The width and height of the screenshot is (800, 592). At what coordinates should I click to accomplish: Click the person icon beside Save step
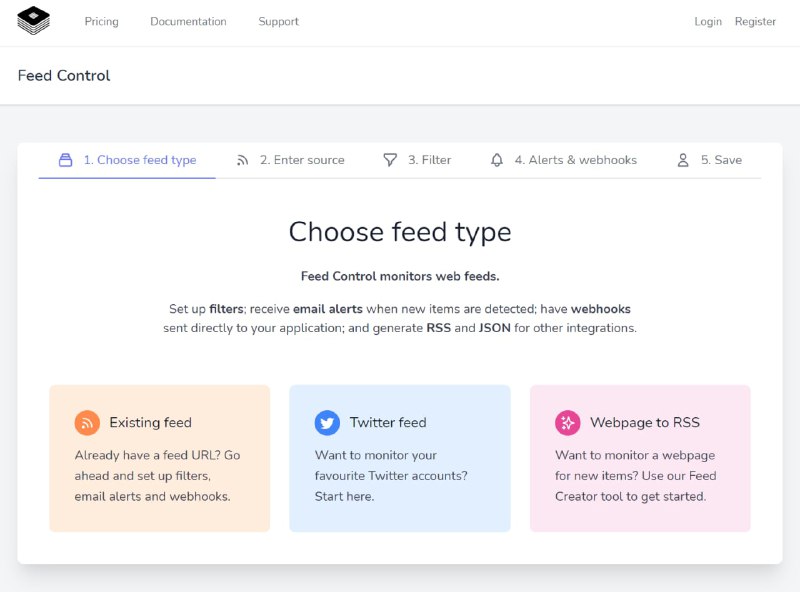click(x=683, y=159)
